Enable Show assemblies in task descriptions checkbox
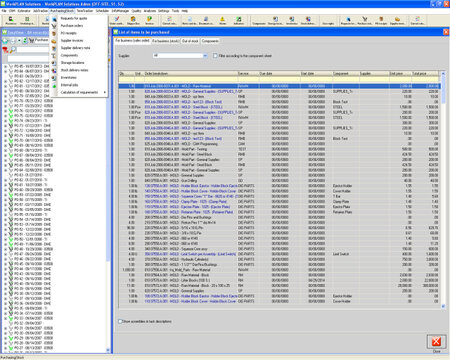This screenshot has width=450, height=360. 120,321
